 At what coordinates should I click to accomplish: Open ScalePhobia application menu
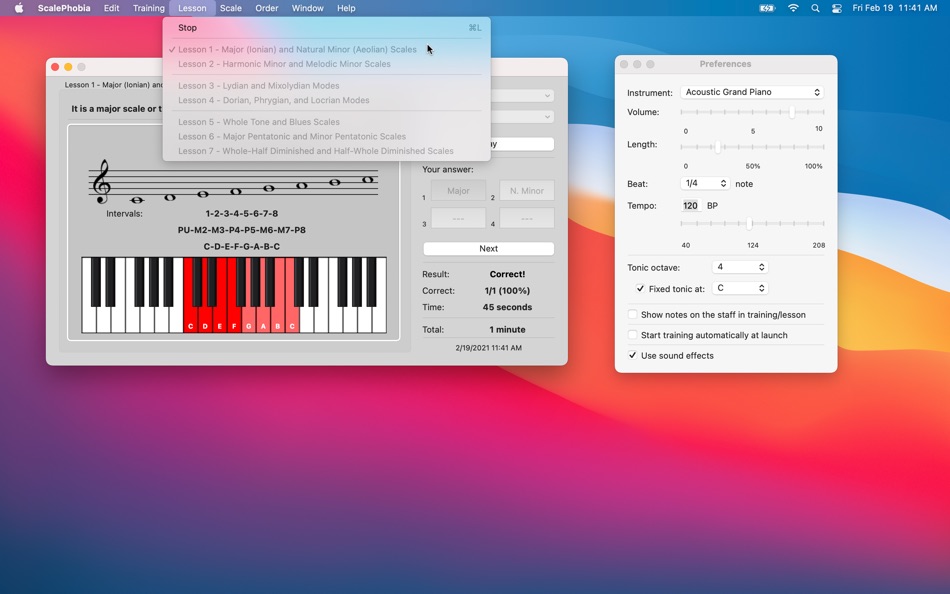(64, 8)
